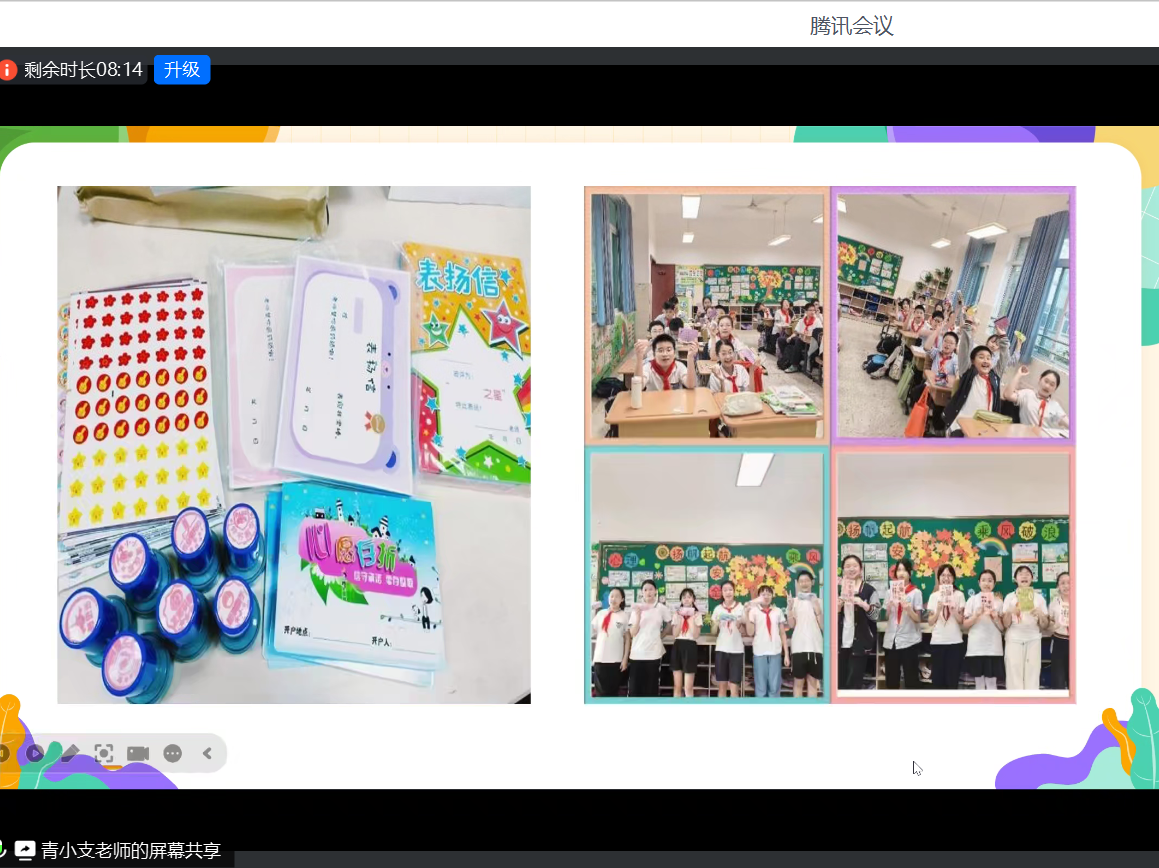Screen dimensions: 1159x868
Task: Toggle the video camera icon
Action: [x=138, y=753]
